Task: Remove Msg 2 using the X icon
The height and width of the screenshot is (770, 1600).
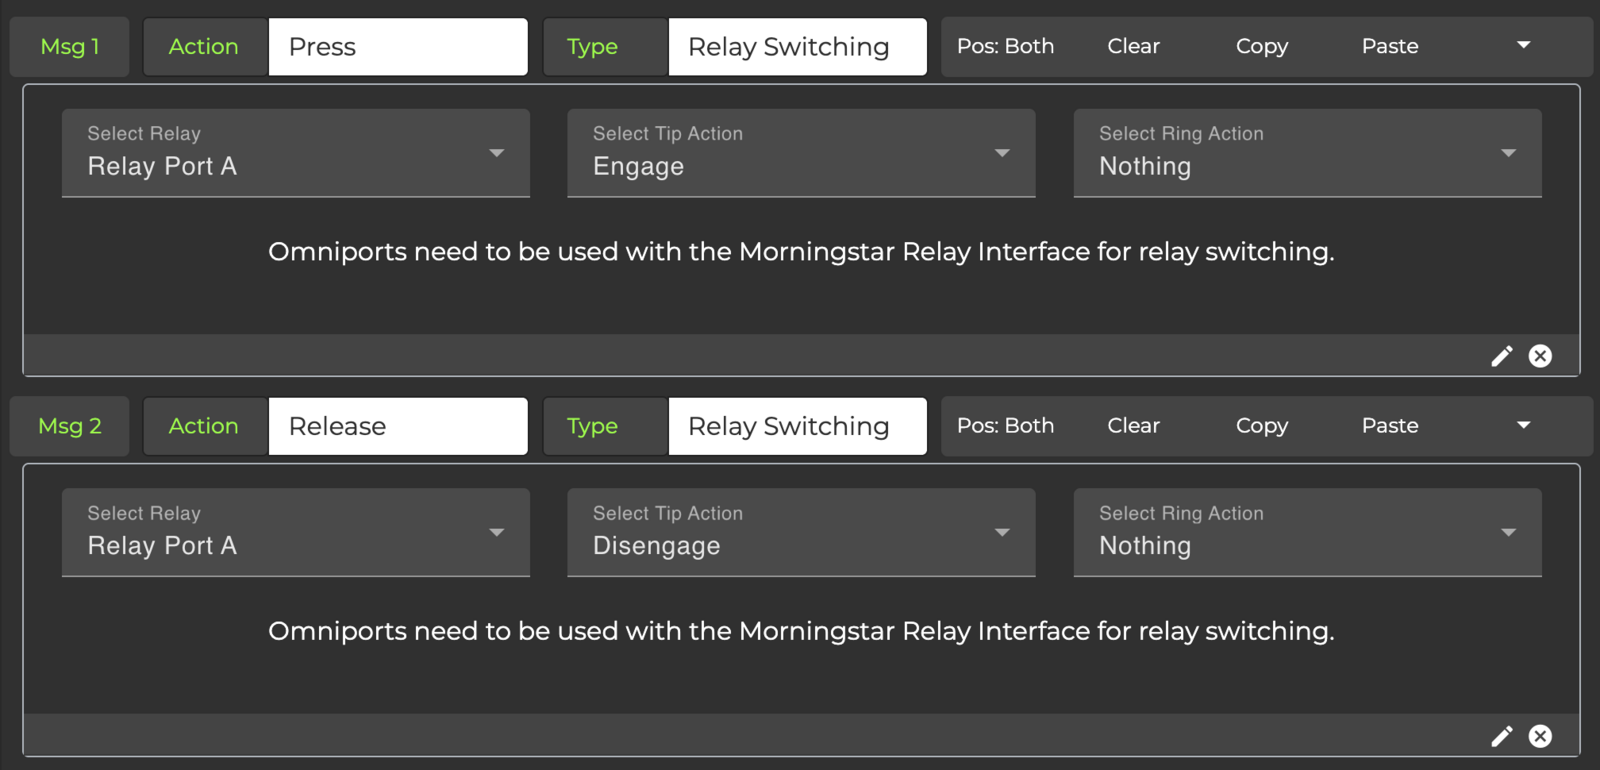Action: (1540, 736)
